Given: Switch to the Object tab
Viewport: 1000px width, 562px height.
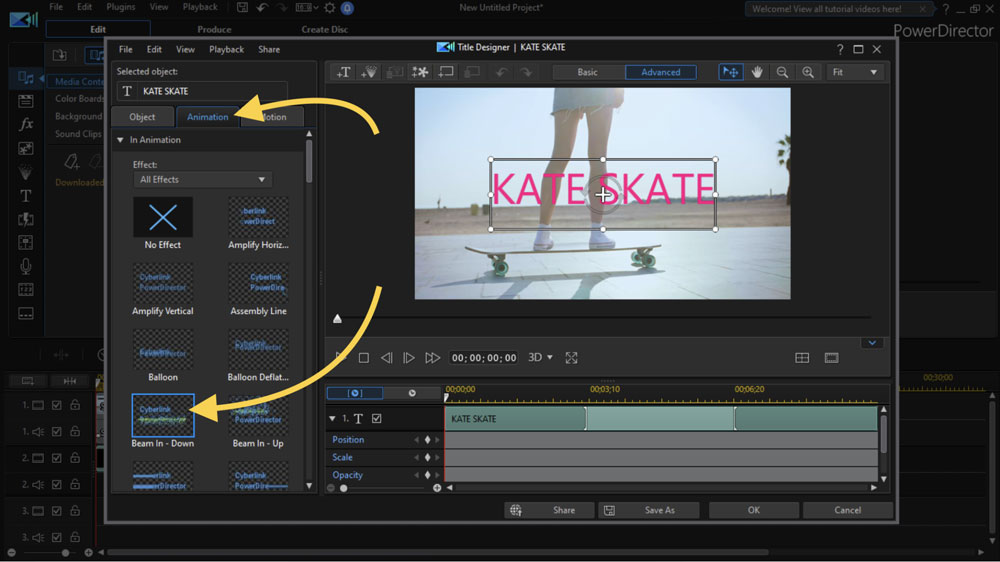Looking at the screenshot, I should click(x=143, y=117).
